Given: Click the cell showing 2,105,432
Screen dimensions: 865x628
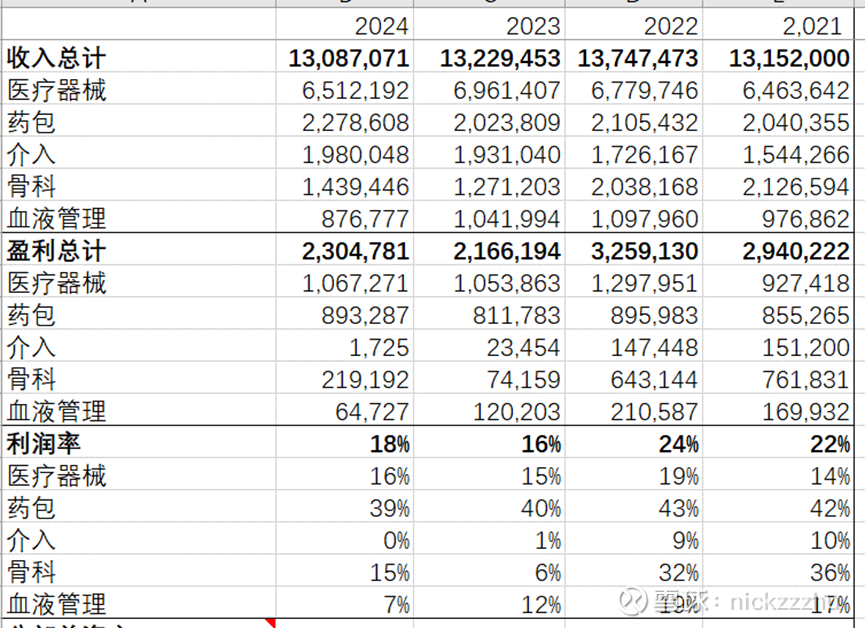Looking at the screenshot, I should 634,122.
